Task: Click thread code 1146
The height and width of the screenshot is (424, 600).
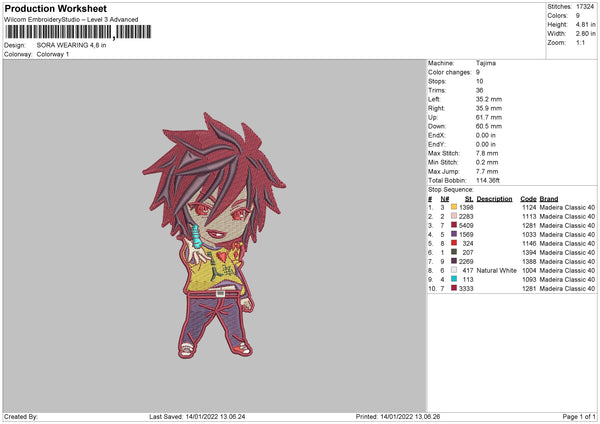Action: click(529, 243)
